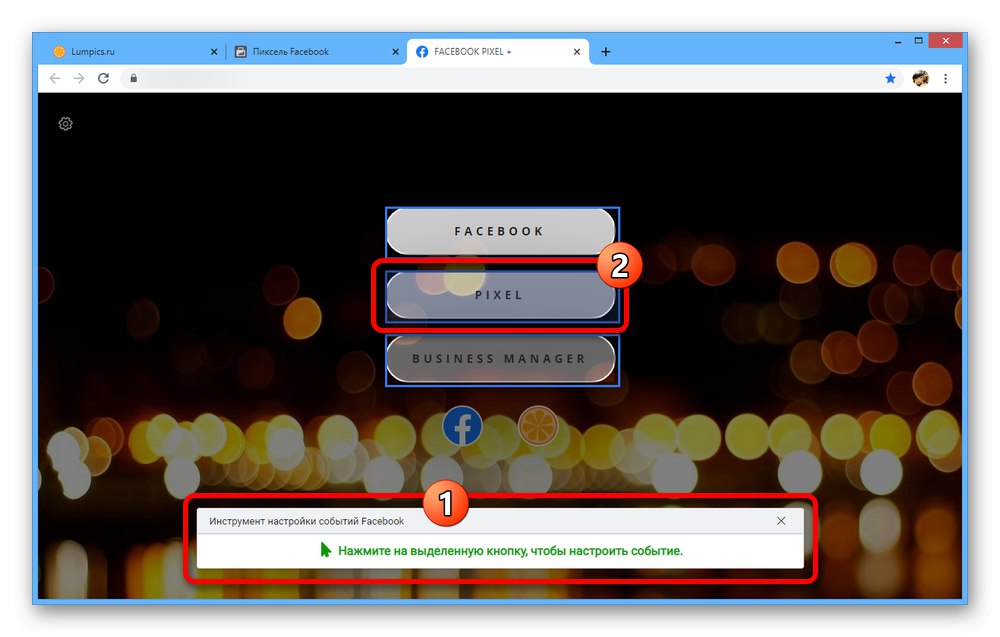This screenshot has width=1000, height=637.
Task: Click the green 'Нажмите на выделенную кнопку' hint text
Action: pos(510,551)
